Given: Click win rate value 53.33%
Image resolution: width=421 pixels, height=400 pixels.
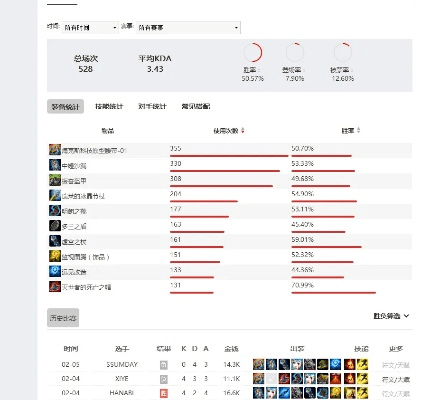Looking at the screenshot, I should tap(302, 164).
